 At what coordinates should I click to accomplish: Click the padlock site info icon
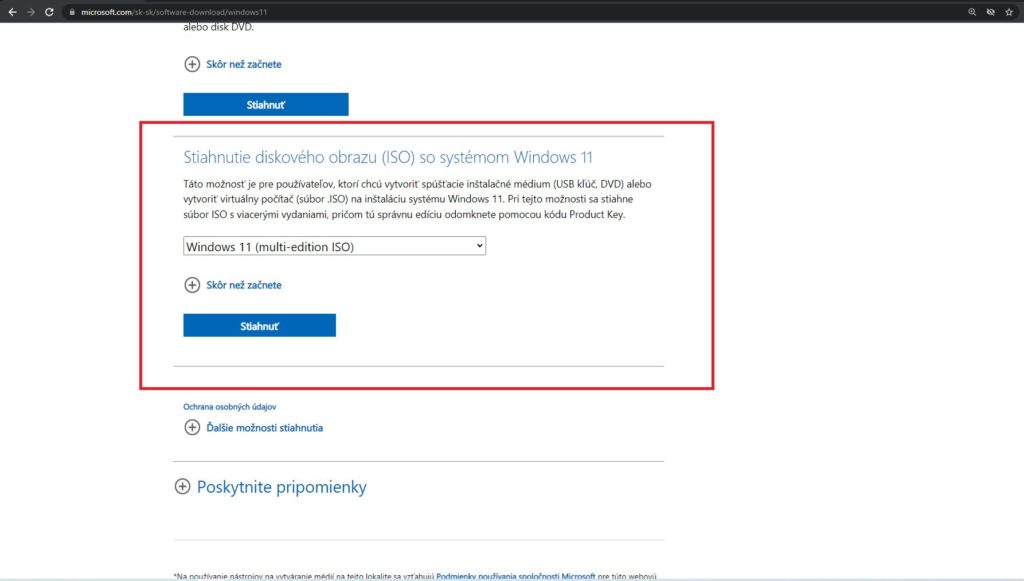72,12
